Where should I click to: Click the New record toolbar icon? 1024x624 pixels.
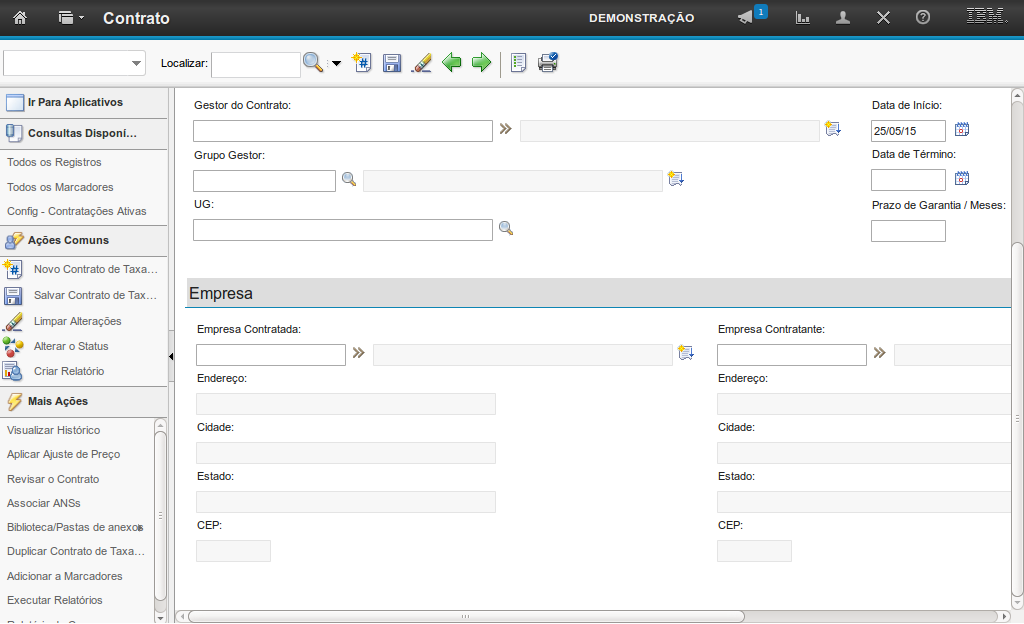click(363, 63)
